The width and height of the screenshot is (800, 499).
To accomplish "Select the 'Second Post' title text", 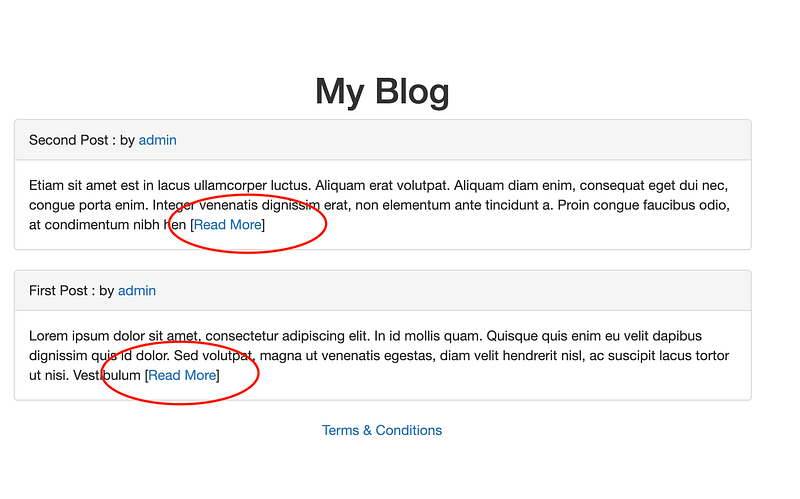I will [x=68, y=140].
